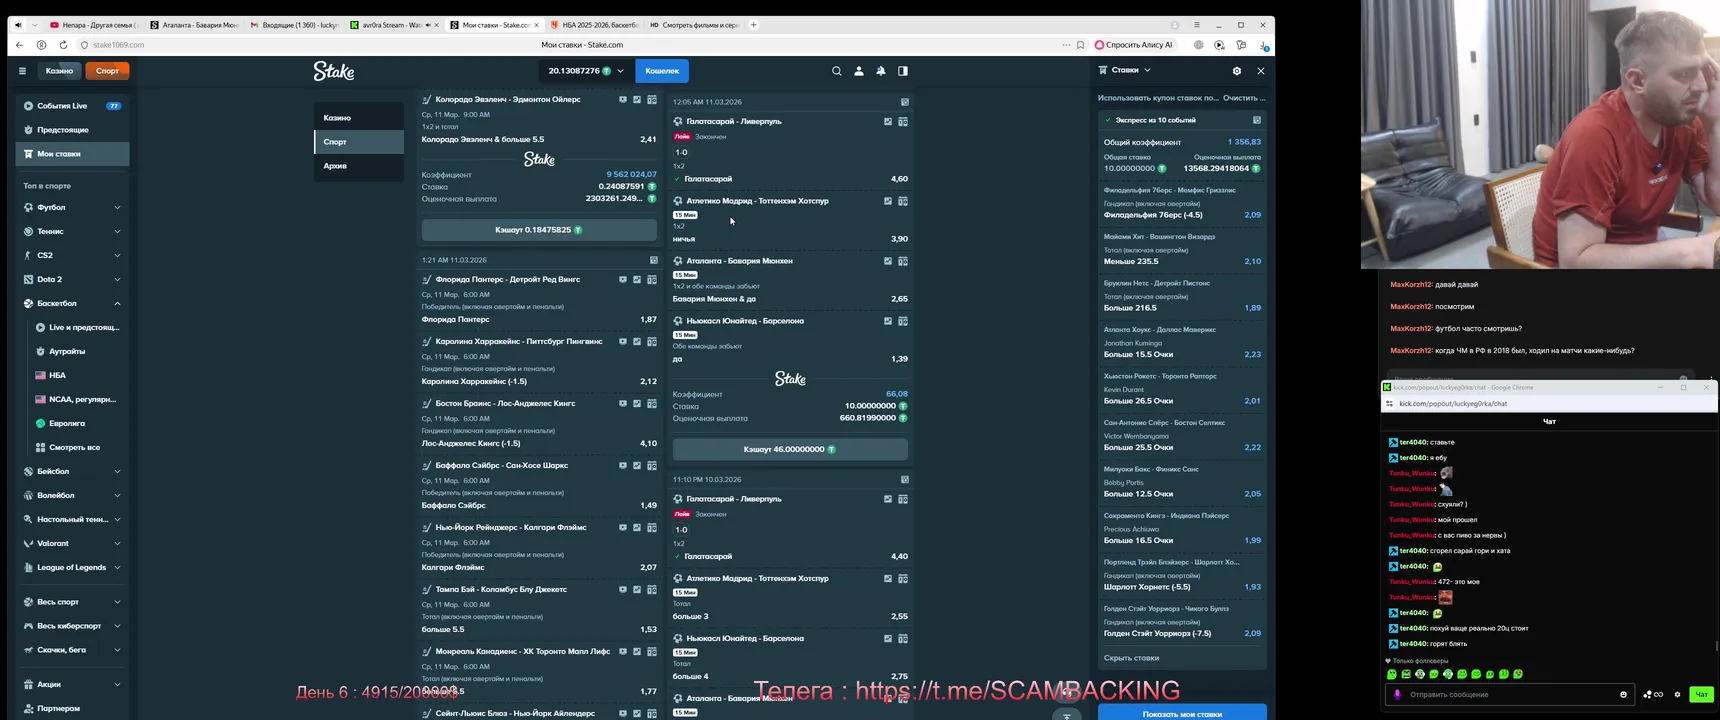Open receipt icon for 1:21 AM bet
The width and height of the screenshot is (1720, 720).
click(653, 260)
